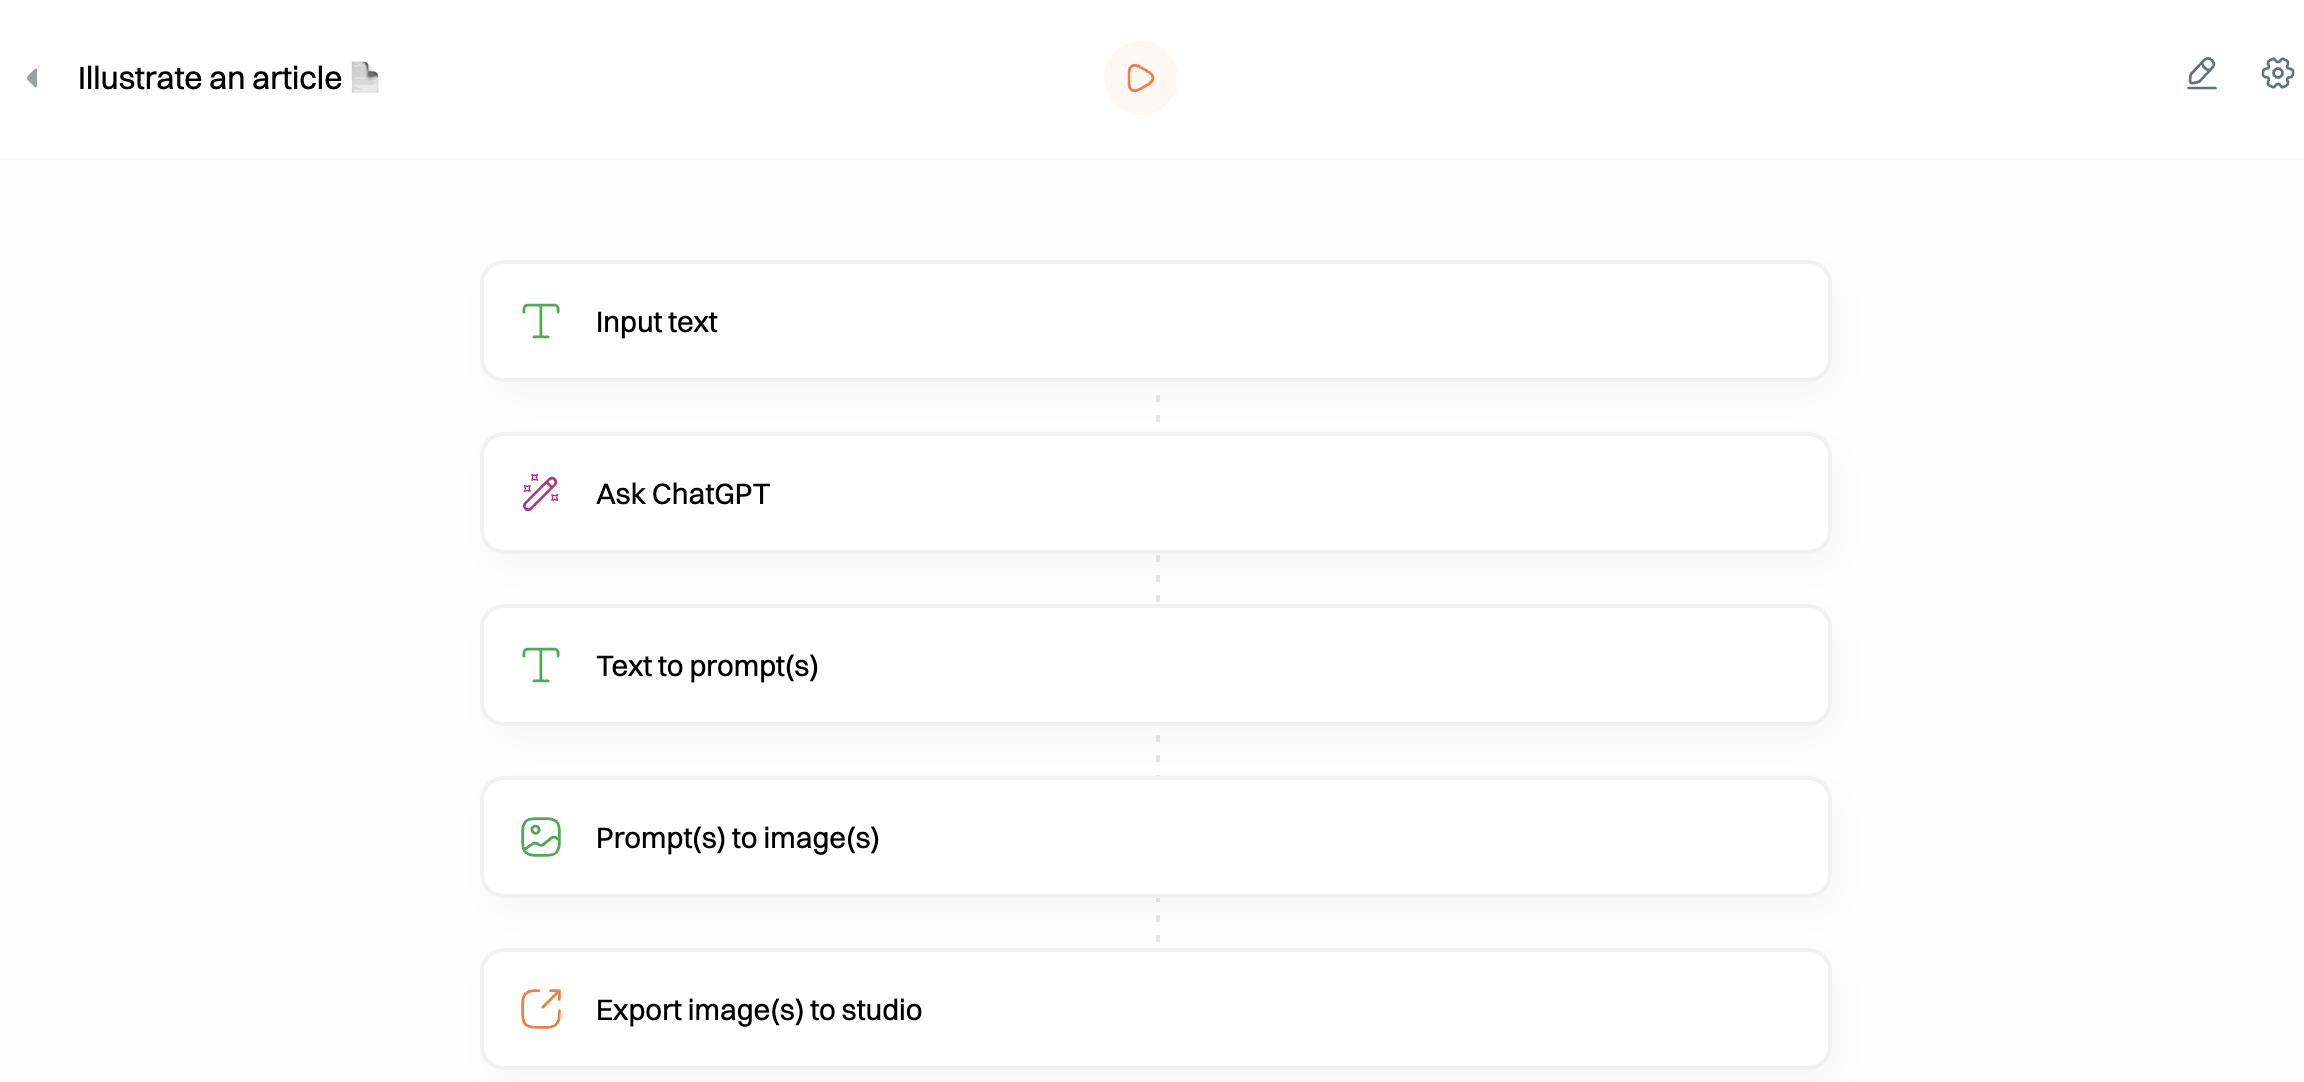The height and width of the screenshot is (1082, 2304).
Task: Select the Illustrate an article title text
Action: [x=210, y=78]
